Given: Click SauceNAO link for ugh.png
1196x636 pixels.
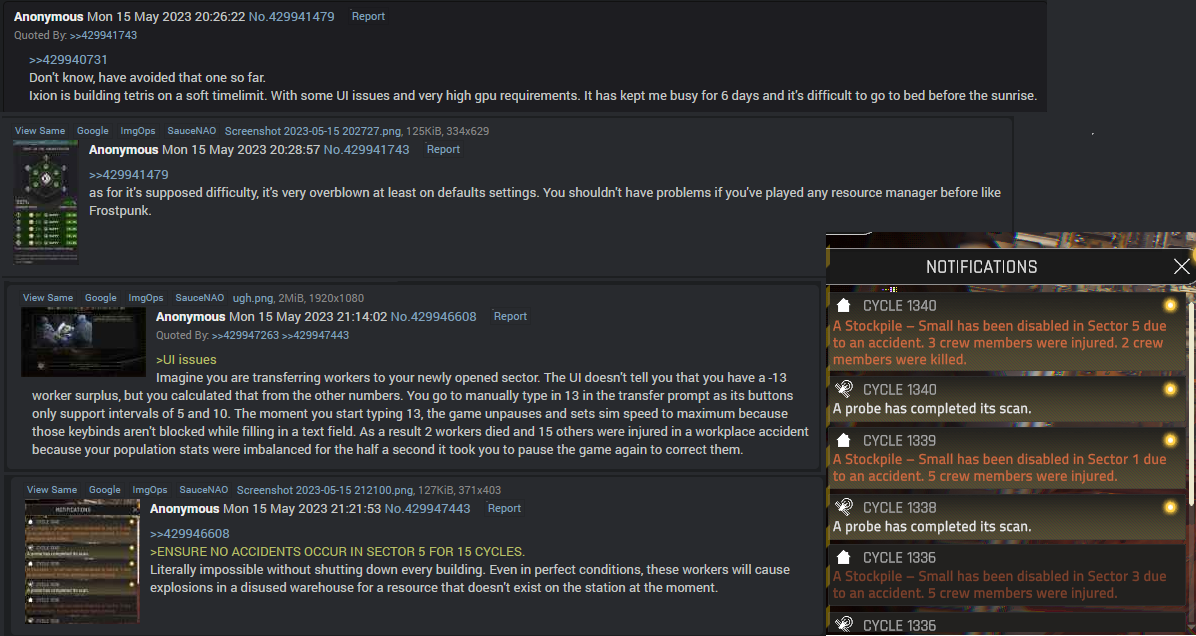Looking at the screenshot, I should (200, 297).
